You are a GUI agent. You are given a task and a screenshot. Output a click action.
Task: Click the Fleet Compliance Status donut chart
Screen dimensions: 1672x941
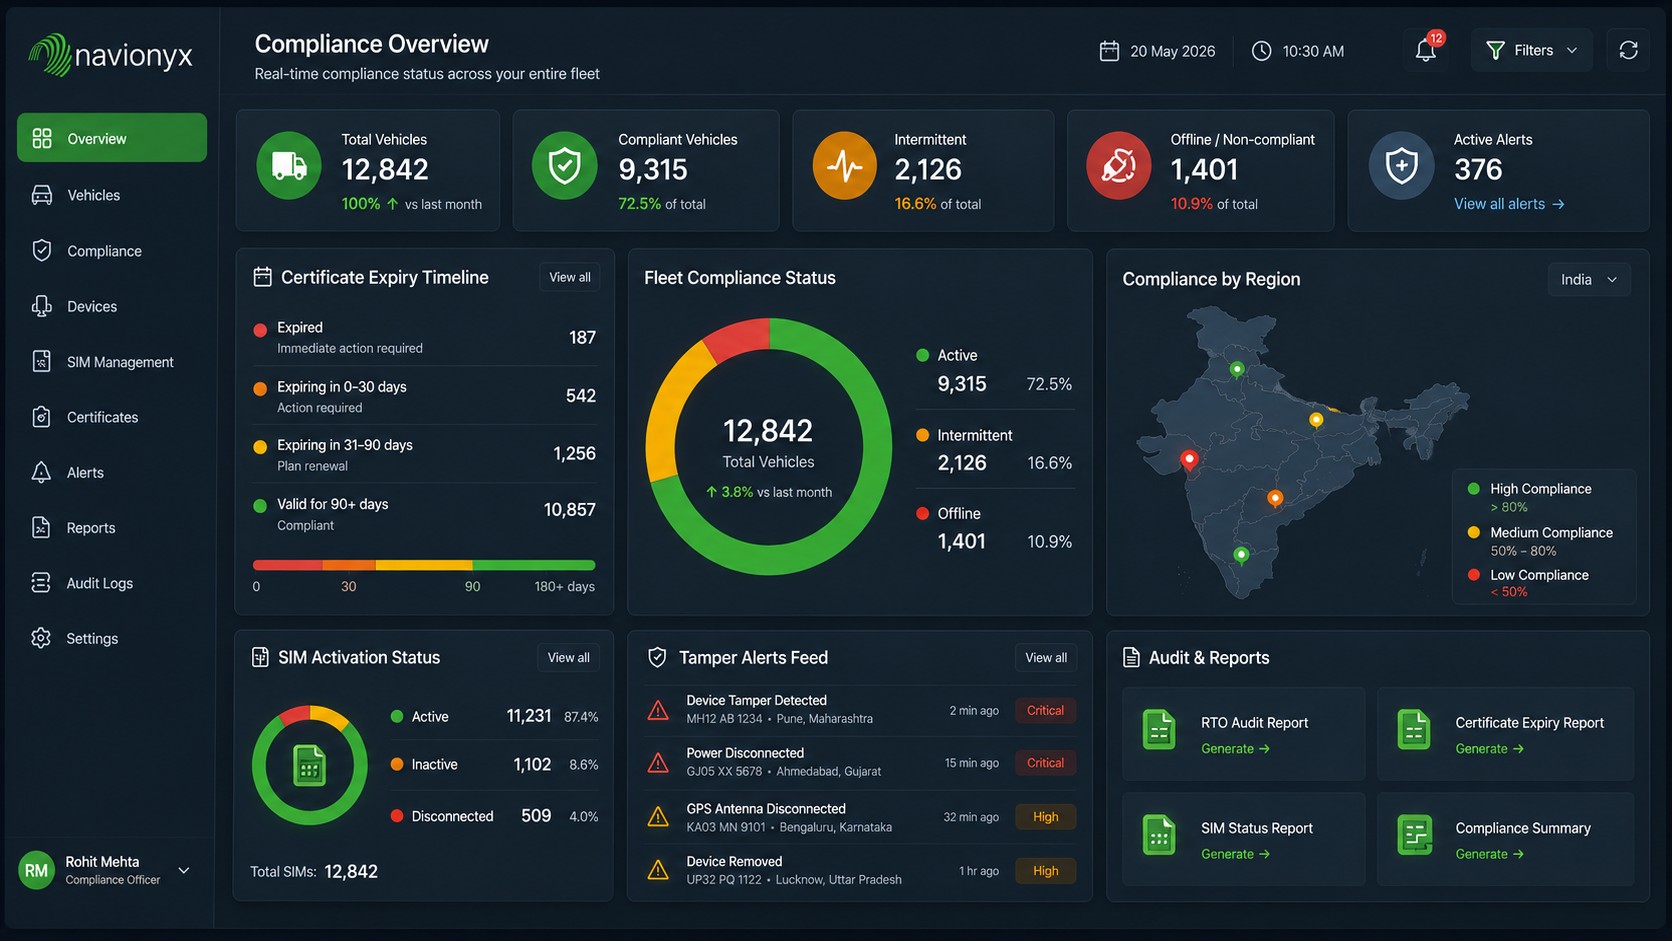(x=768, y=446)
